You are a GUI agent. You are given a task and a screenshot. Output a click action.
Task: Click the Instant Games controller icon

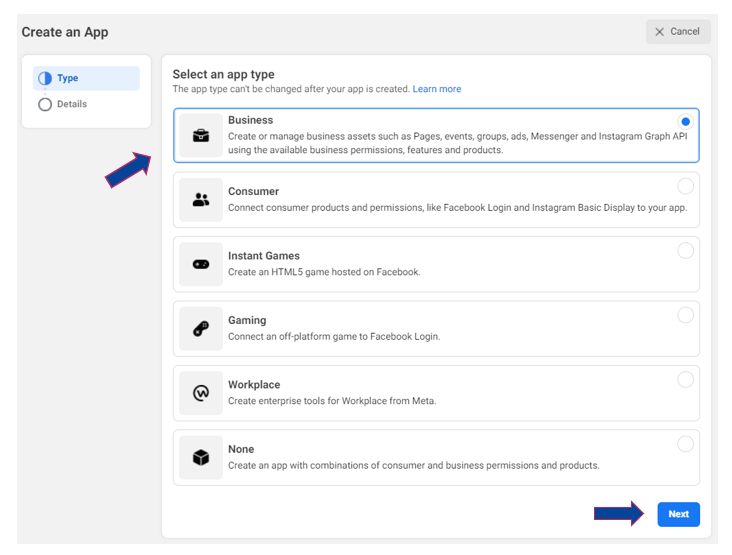click(x=201, y=264)
